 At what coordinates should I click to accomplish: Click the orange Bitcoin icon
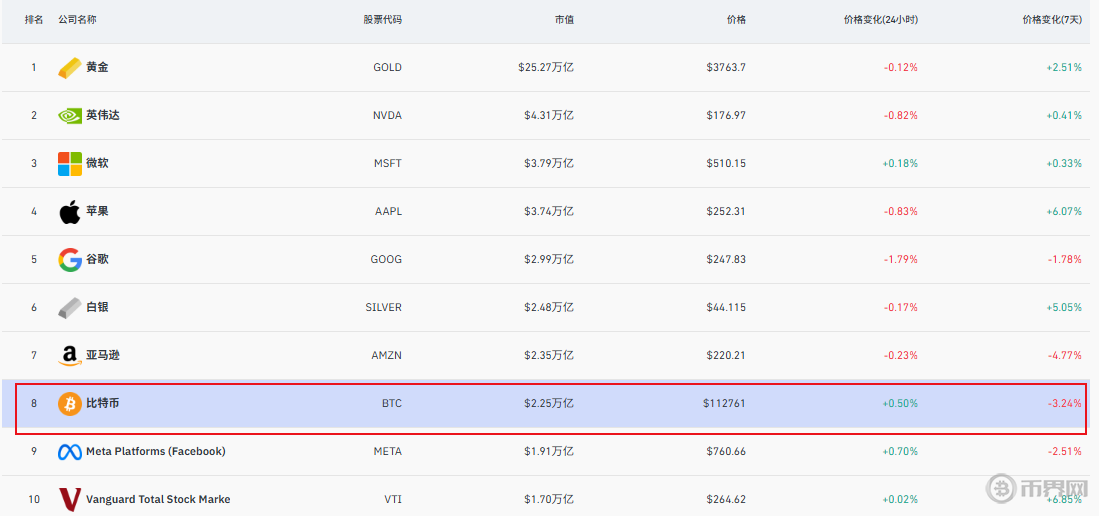[69, 404]
